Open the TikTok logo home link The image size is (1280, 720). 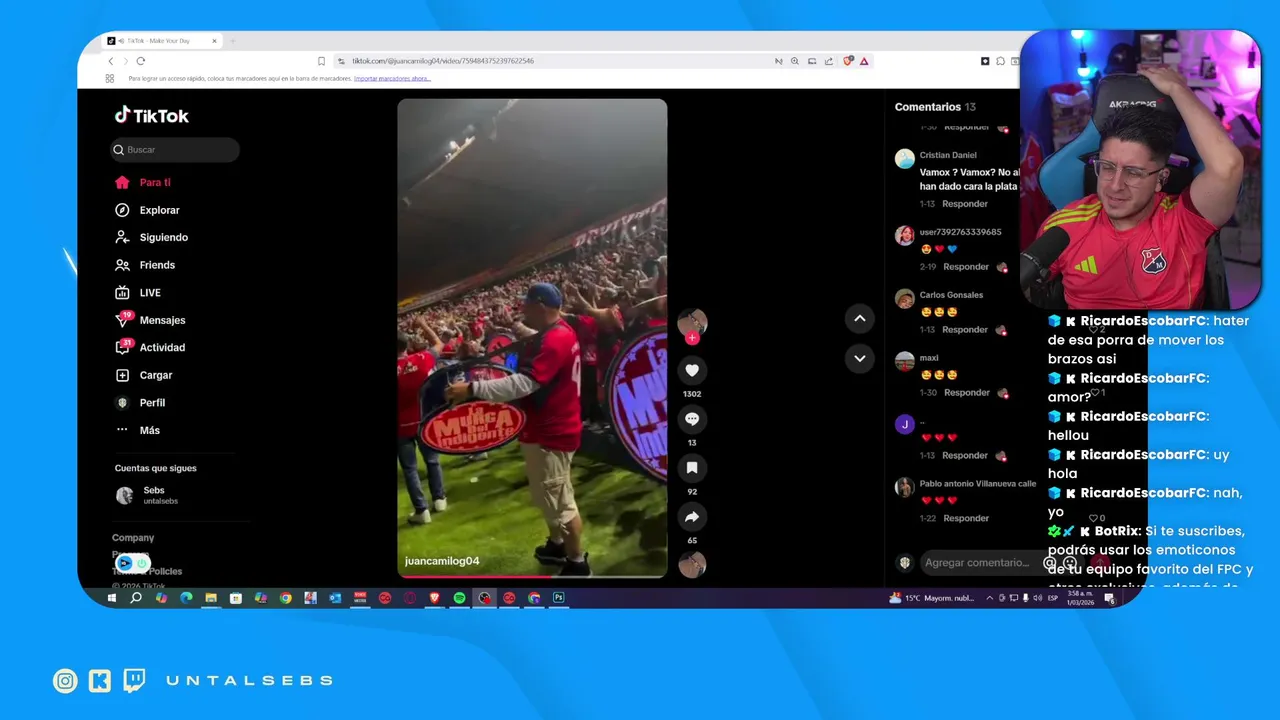tap(151, 116)
